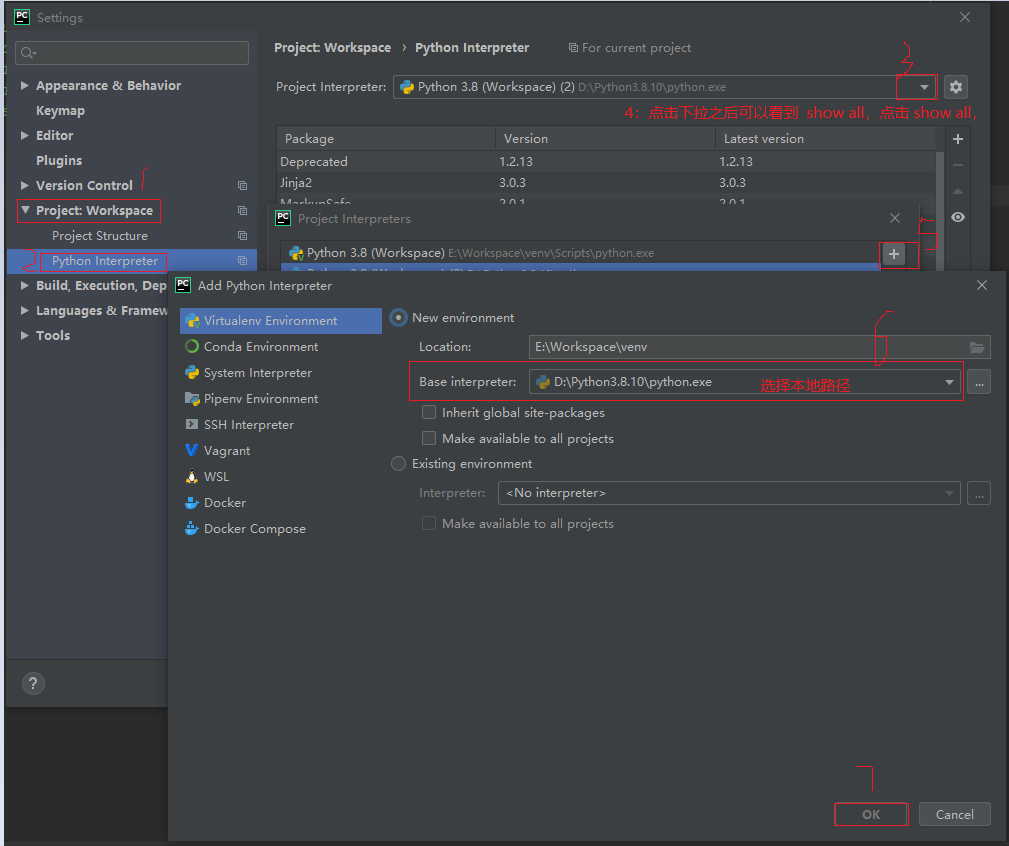Open the Plugins settings page
1009x846 pixels.
[x=59, y=161]
